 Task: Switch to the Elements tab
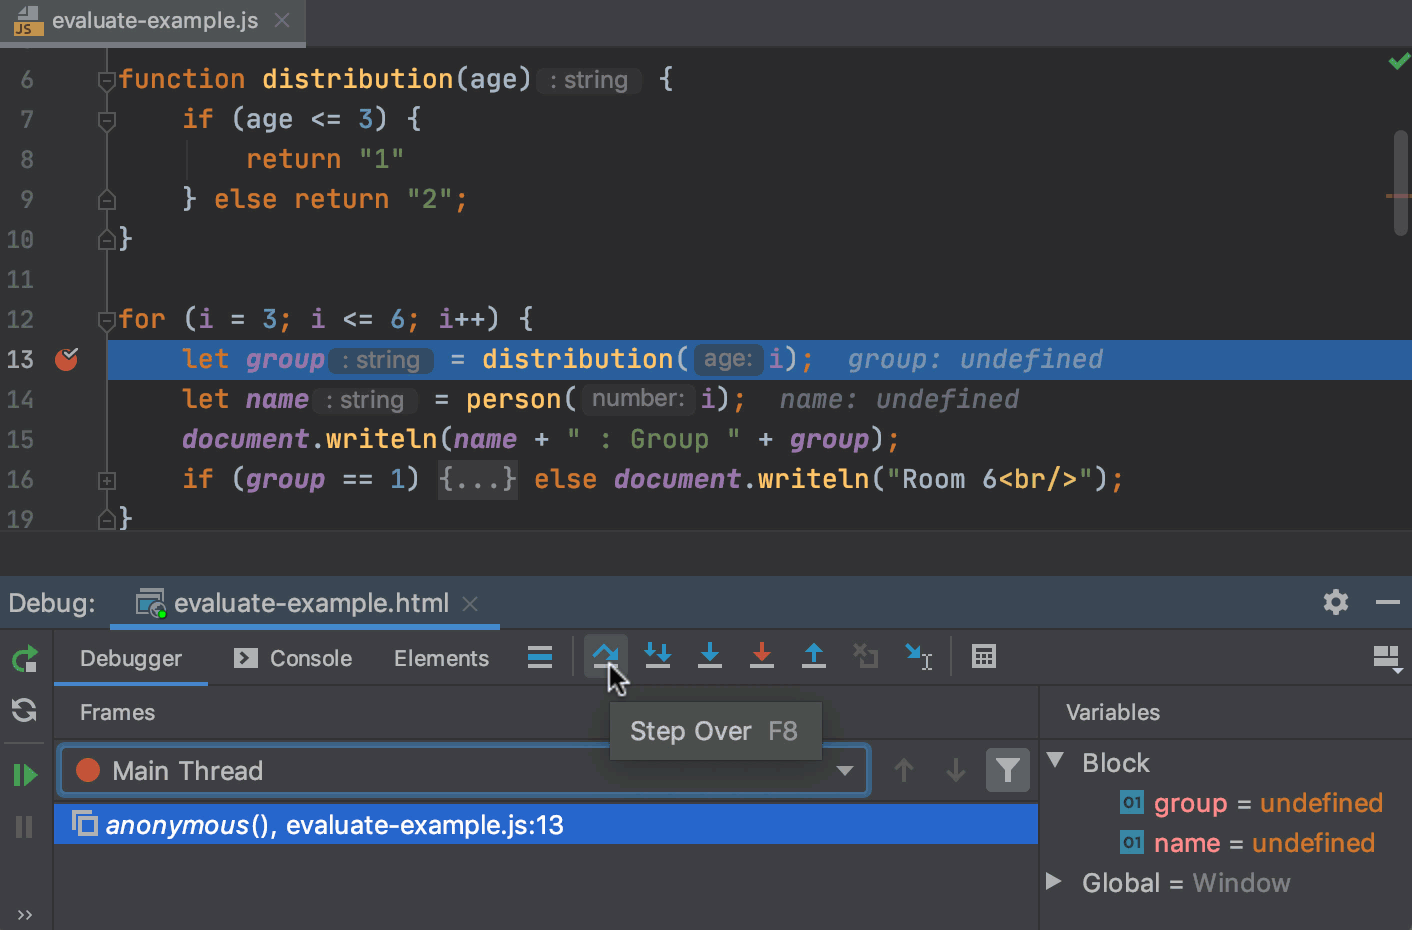click(x=441, y=658)
